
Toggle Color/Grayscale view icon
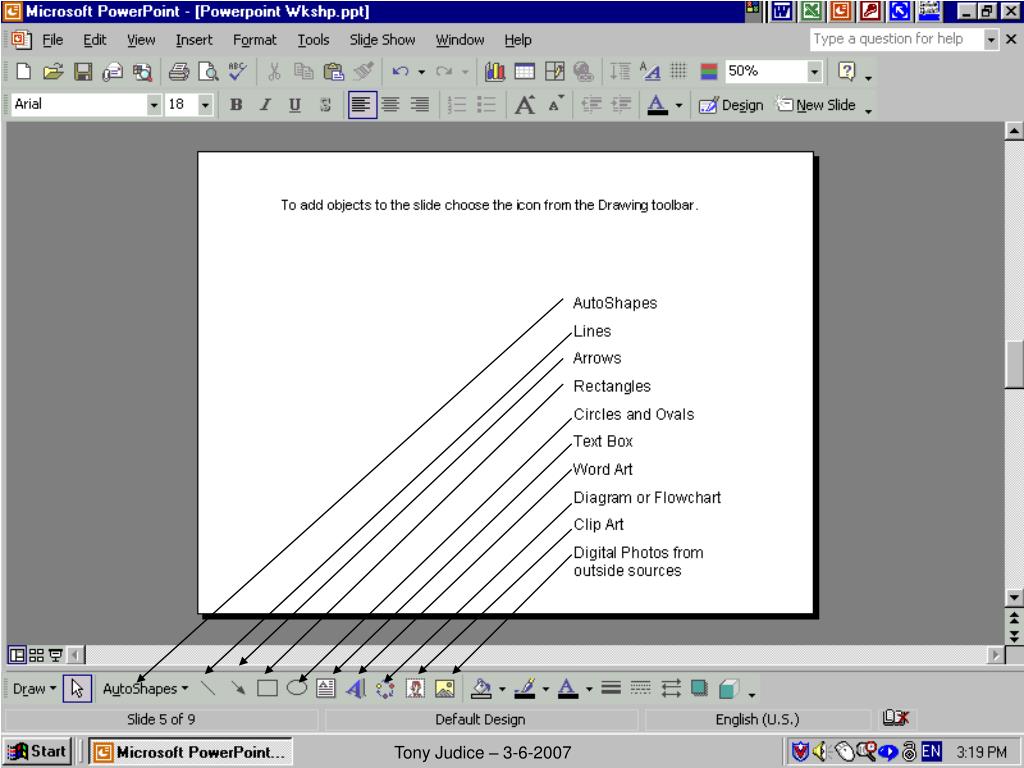tap(709, 71)
